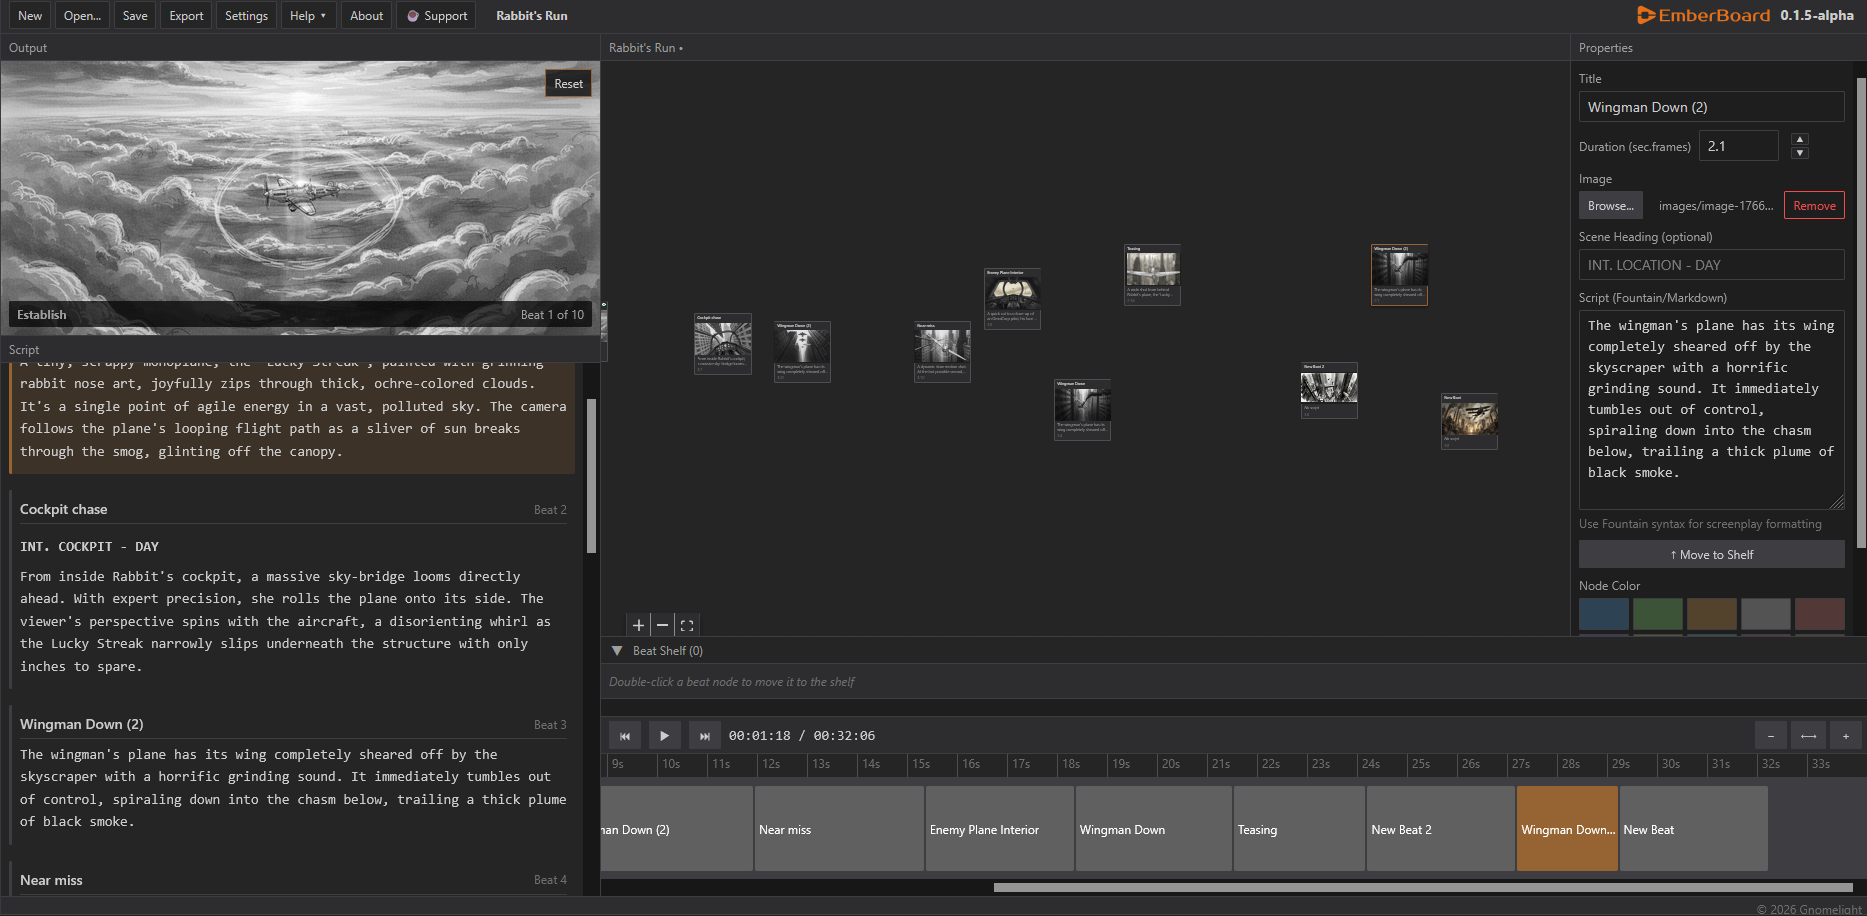Image resolution: width=1867 pixels, height=916 pixels.
Task: Skip to the start of the timeline
Action: (x=625, y=736)
